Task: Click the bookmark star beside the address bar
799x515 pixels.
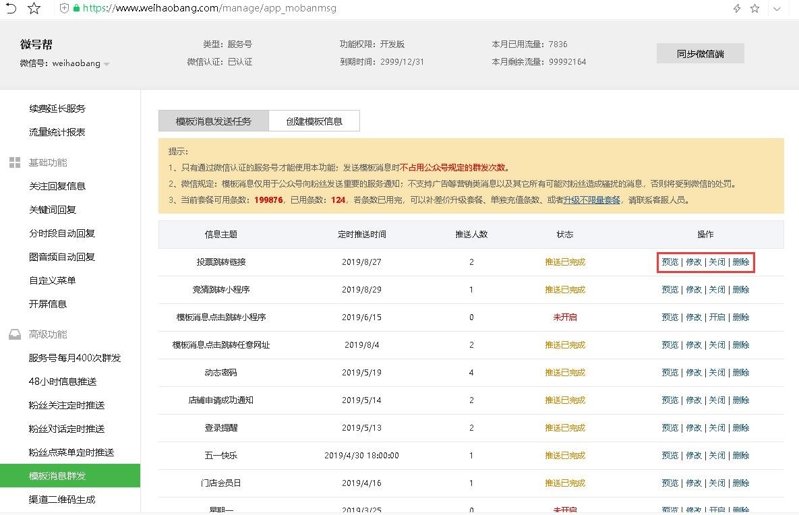Action: tap(34, 8)
